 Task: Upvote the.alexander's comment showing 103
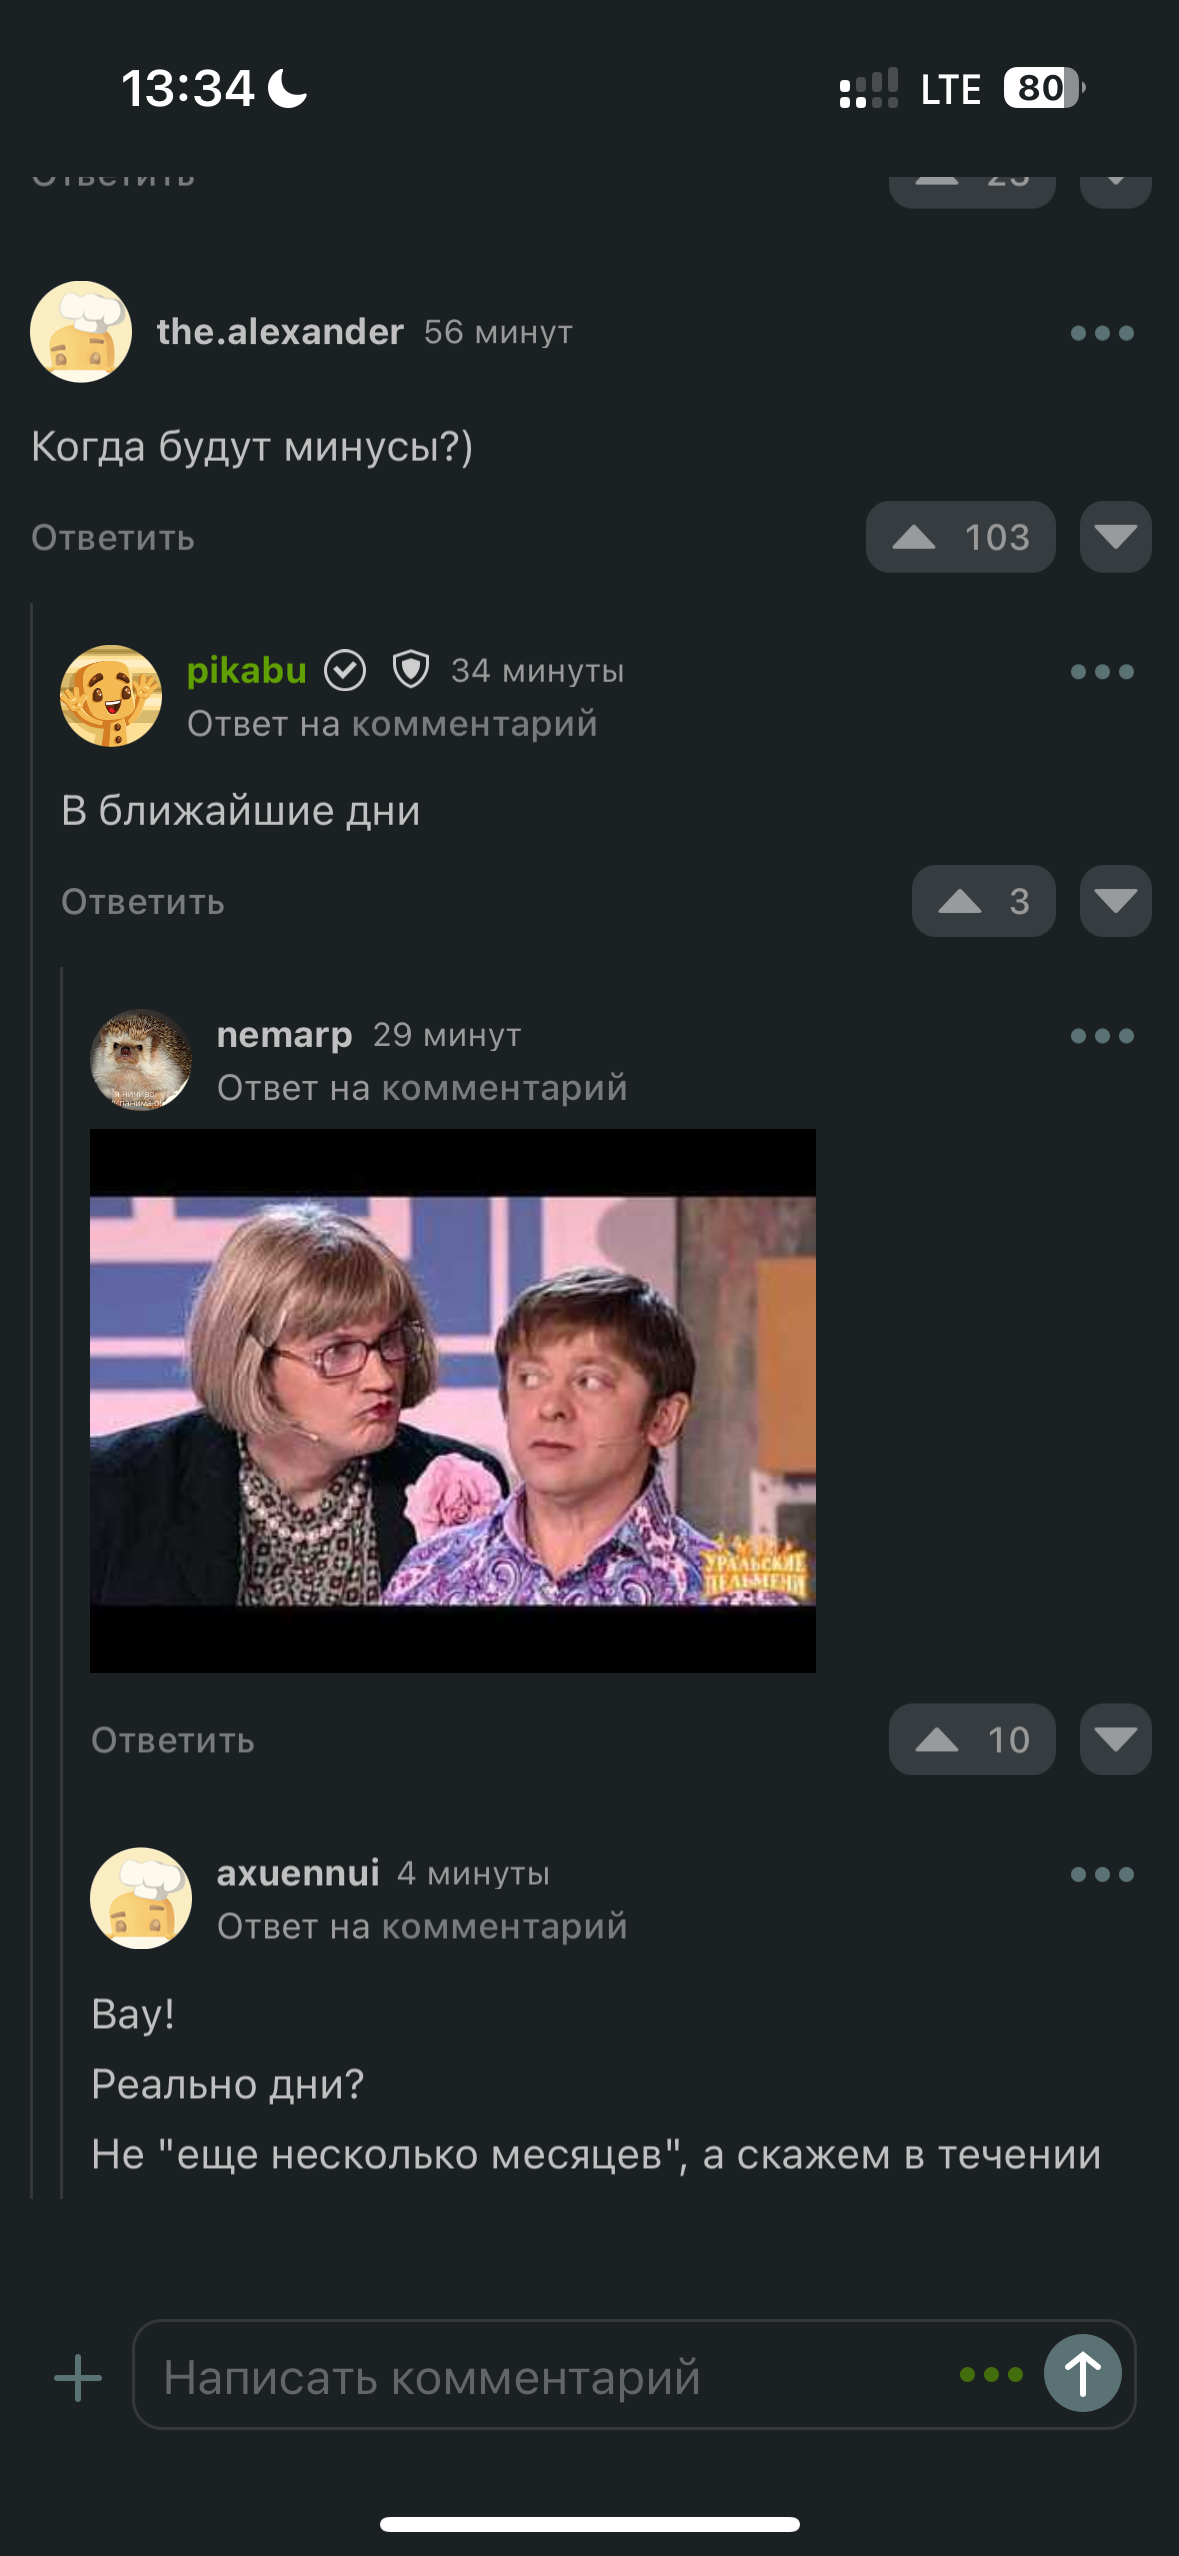coord(960,537)
